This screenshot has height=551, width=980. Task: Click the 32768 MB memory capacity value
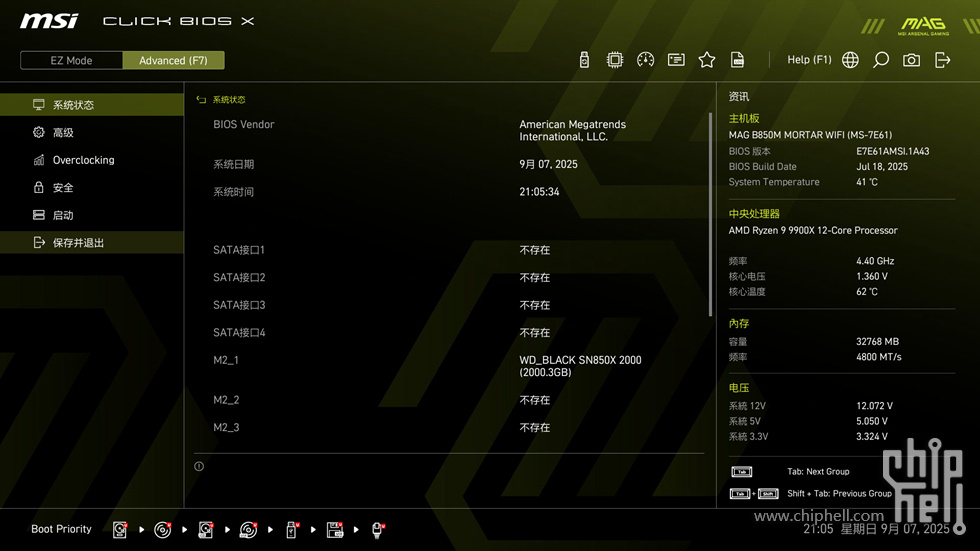(x=878, y=342)
